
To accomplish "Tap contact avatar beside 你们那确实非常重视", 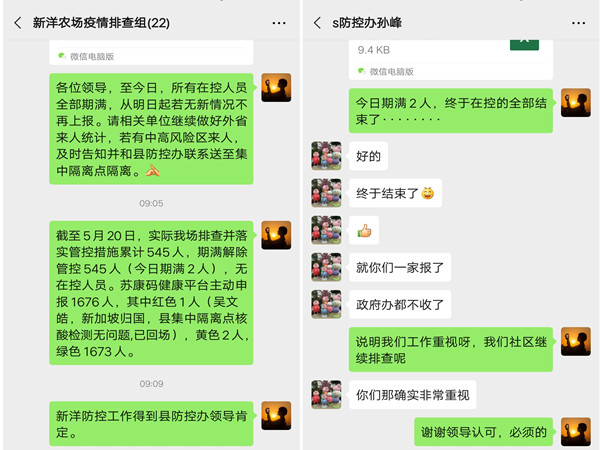I will (326, 395).
